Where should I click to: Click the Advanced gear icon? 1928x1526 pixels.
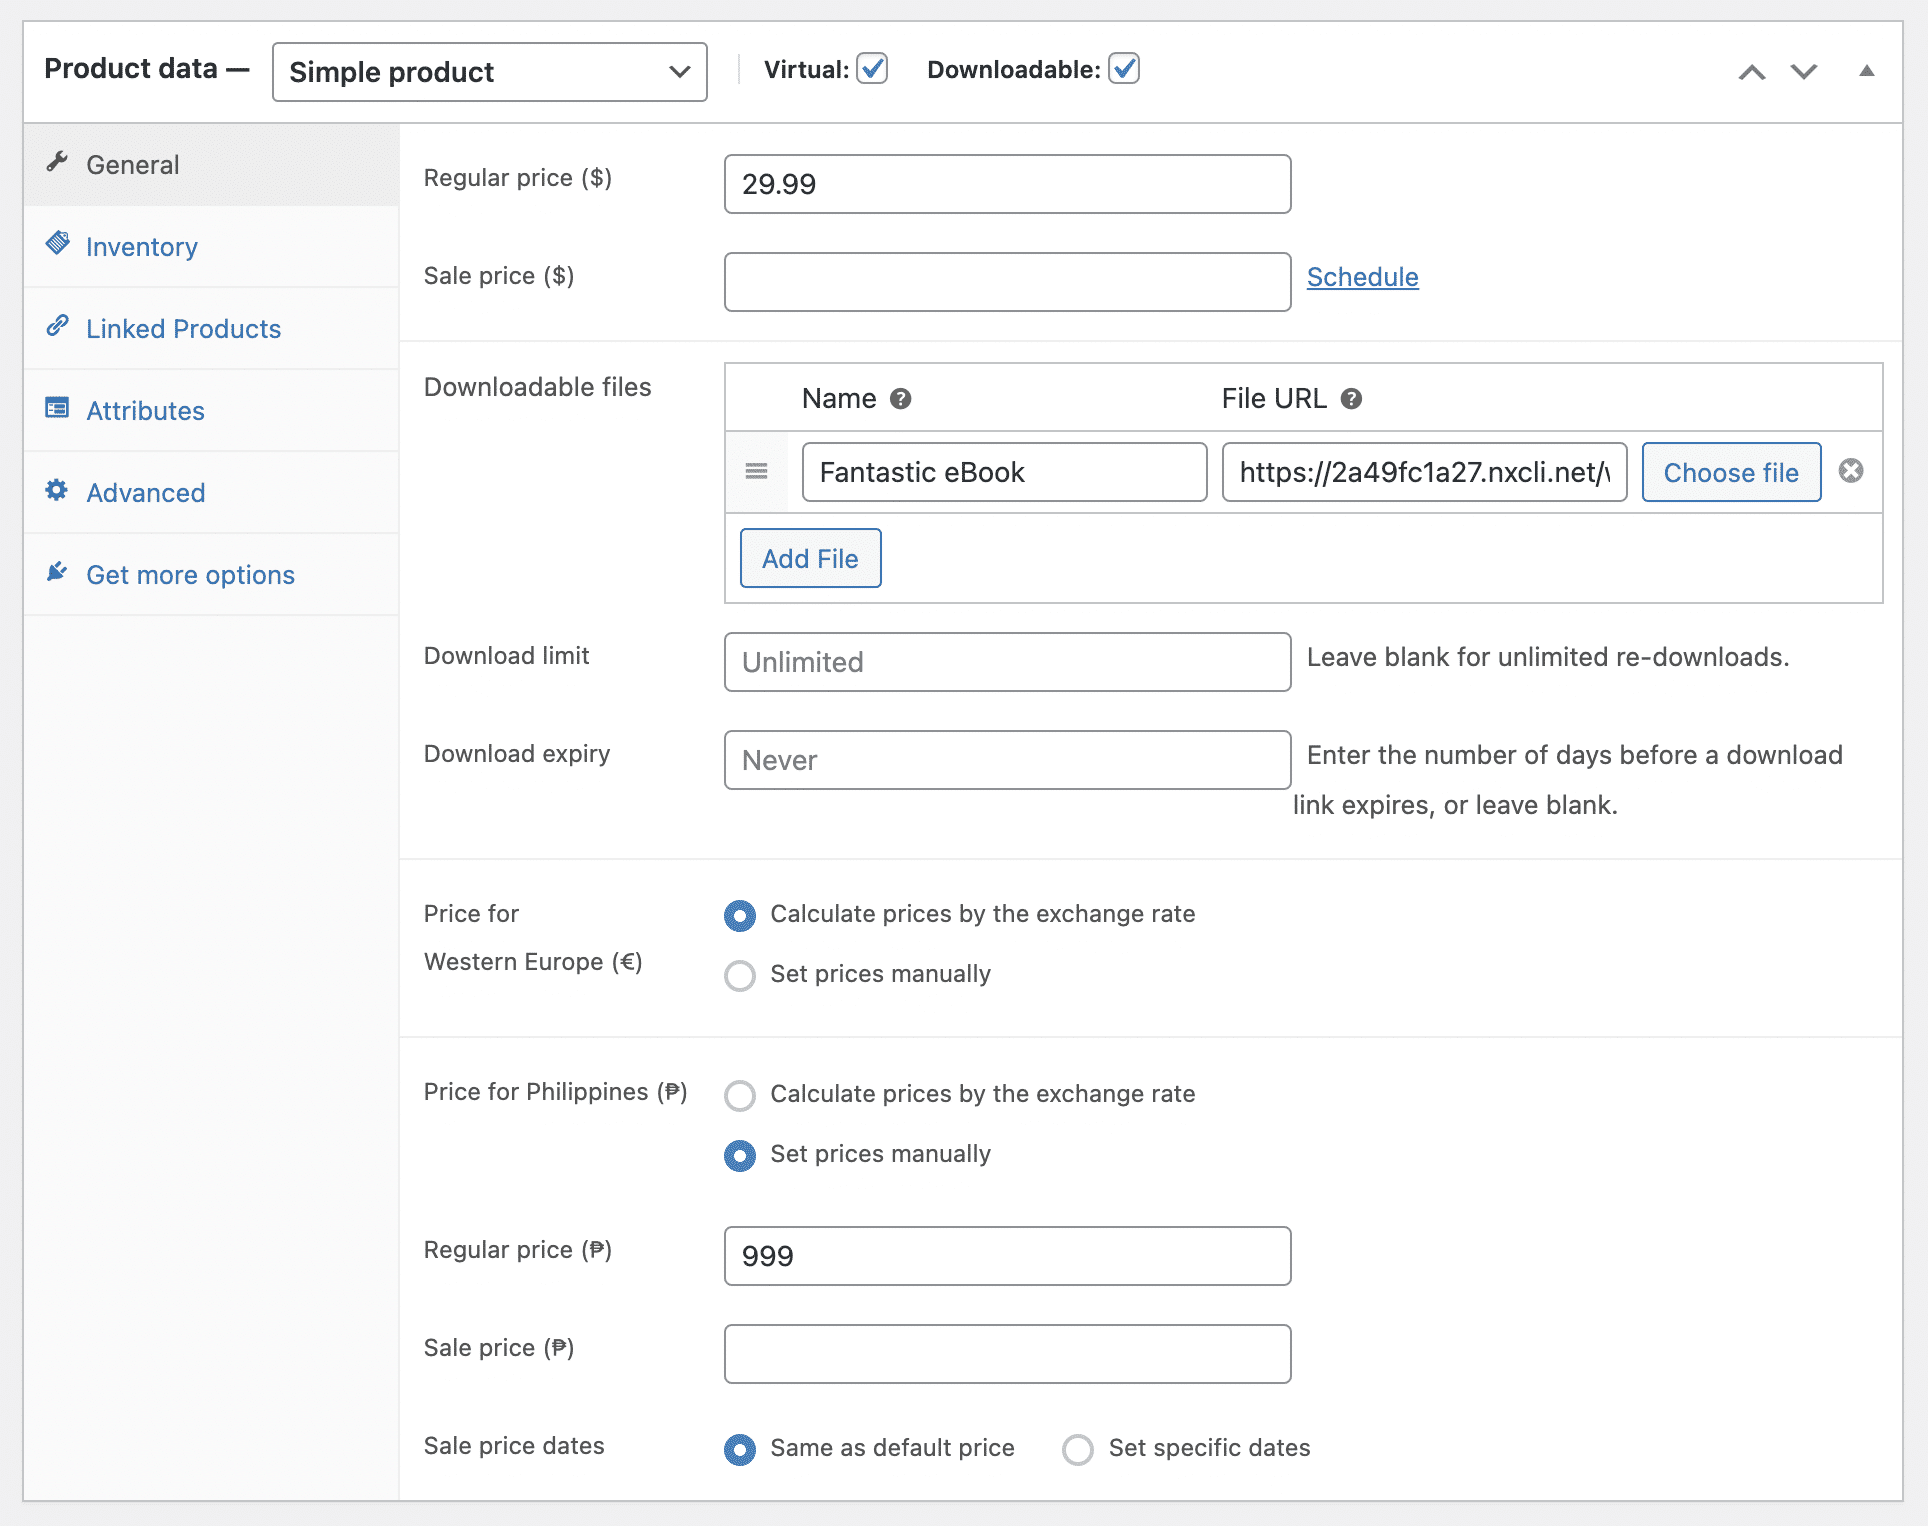tap(57, 490)
